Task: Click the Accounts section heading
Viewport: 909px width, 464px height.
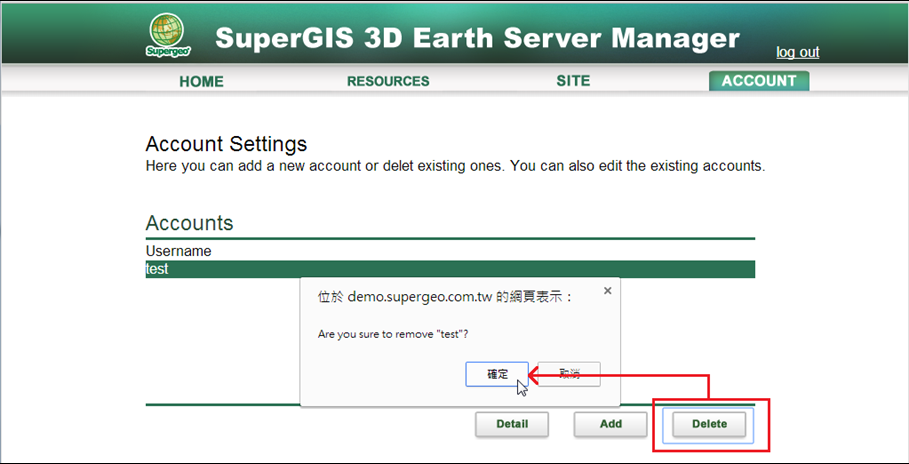Action: tap(189, 223)
